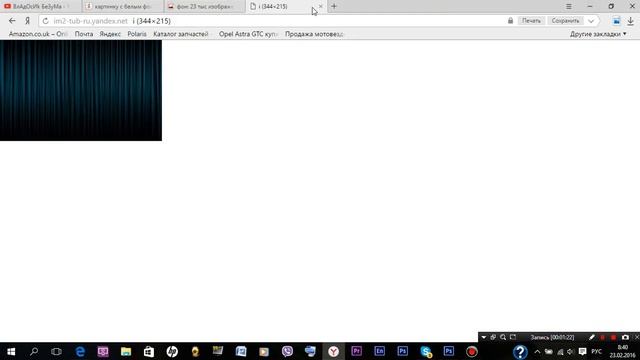Image resolution: width=640 pixels, height=360 pixels.
Task: Close the i (344×215) tab
Action: coord(320,6)
